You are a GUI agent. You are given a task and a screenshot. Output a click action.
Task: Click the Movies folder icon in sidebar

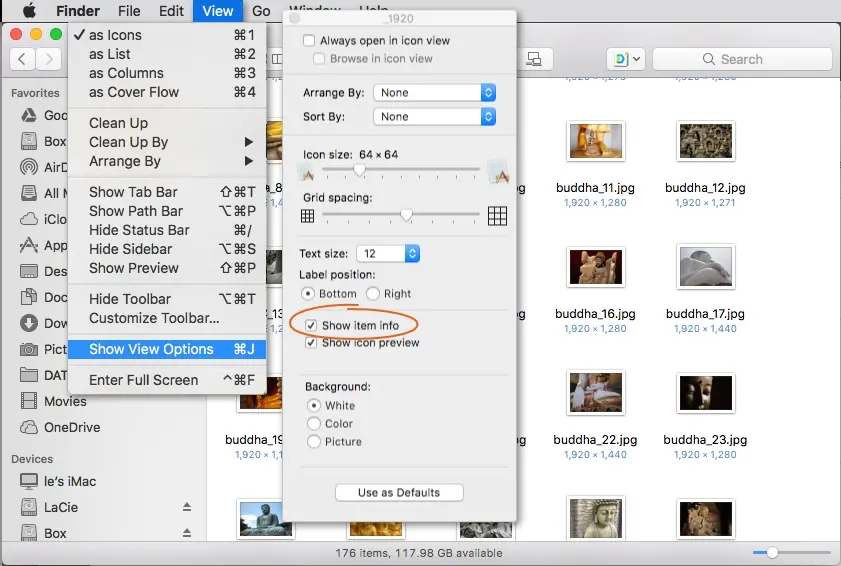click(x=28, y=401)
